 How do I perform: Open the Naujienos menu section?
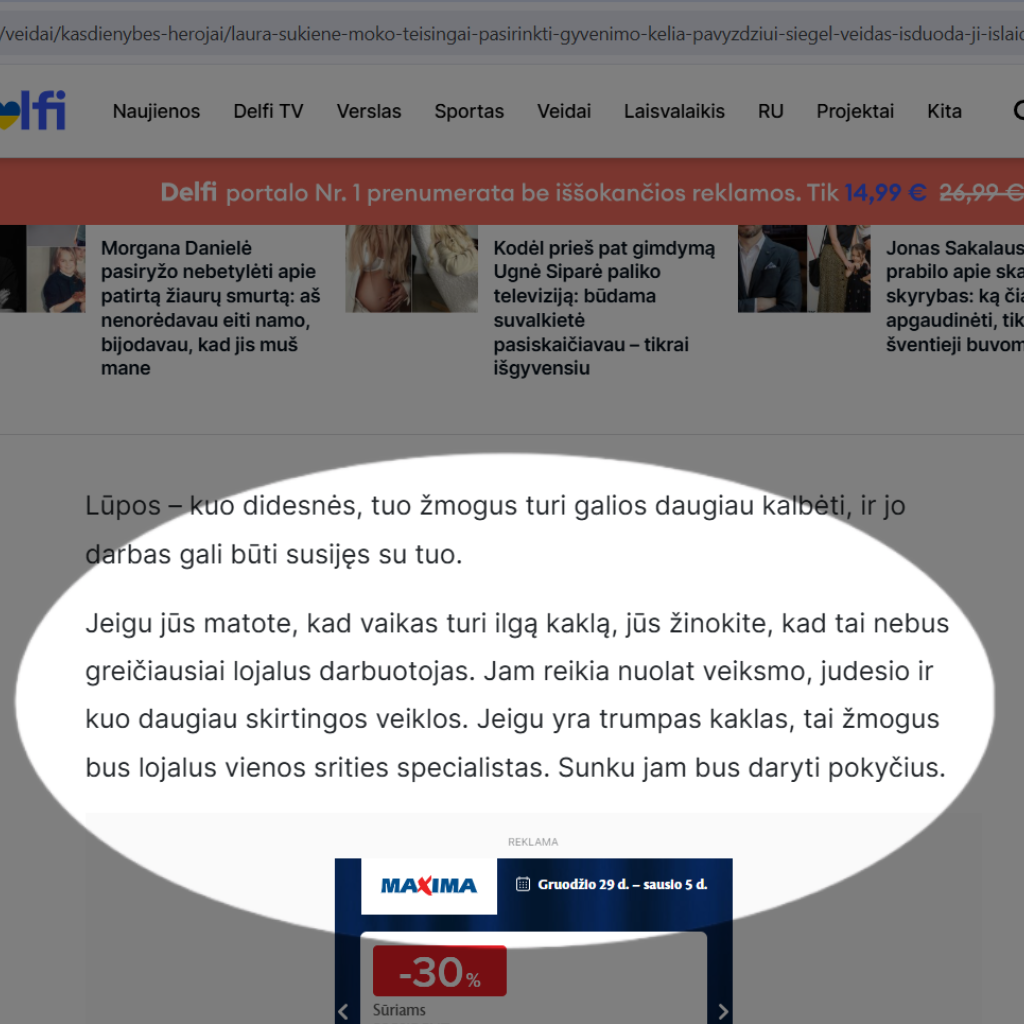click(x=156, y=111)
